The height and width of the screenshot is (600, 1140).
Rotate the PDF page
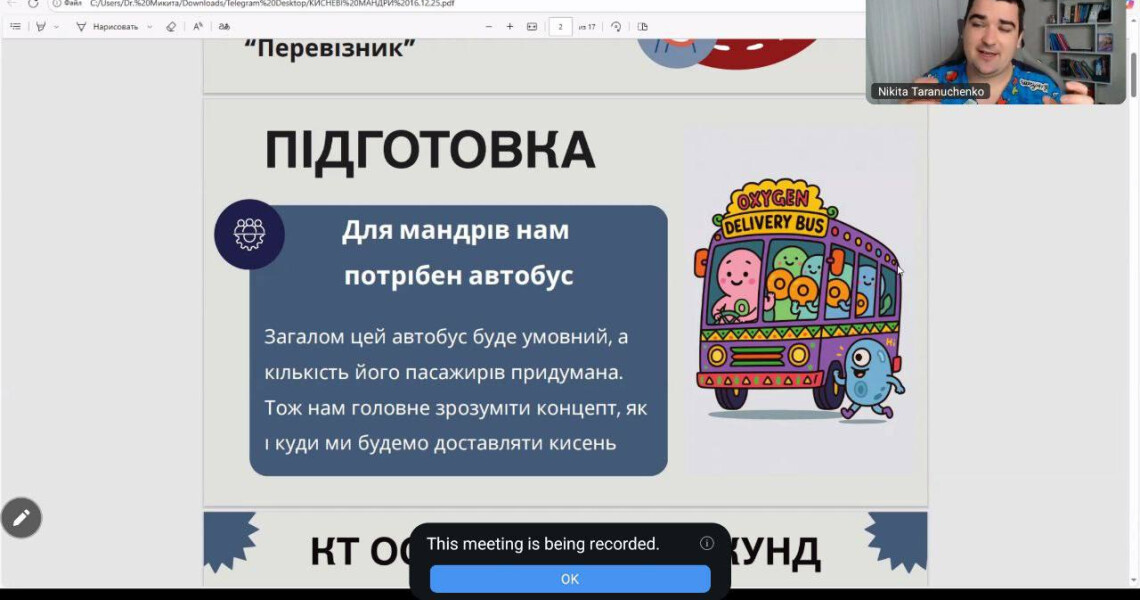click(616, 27)
